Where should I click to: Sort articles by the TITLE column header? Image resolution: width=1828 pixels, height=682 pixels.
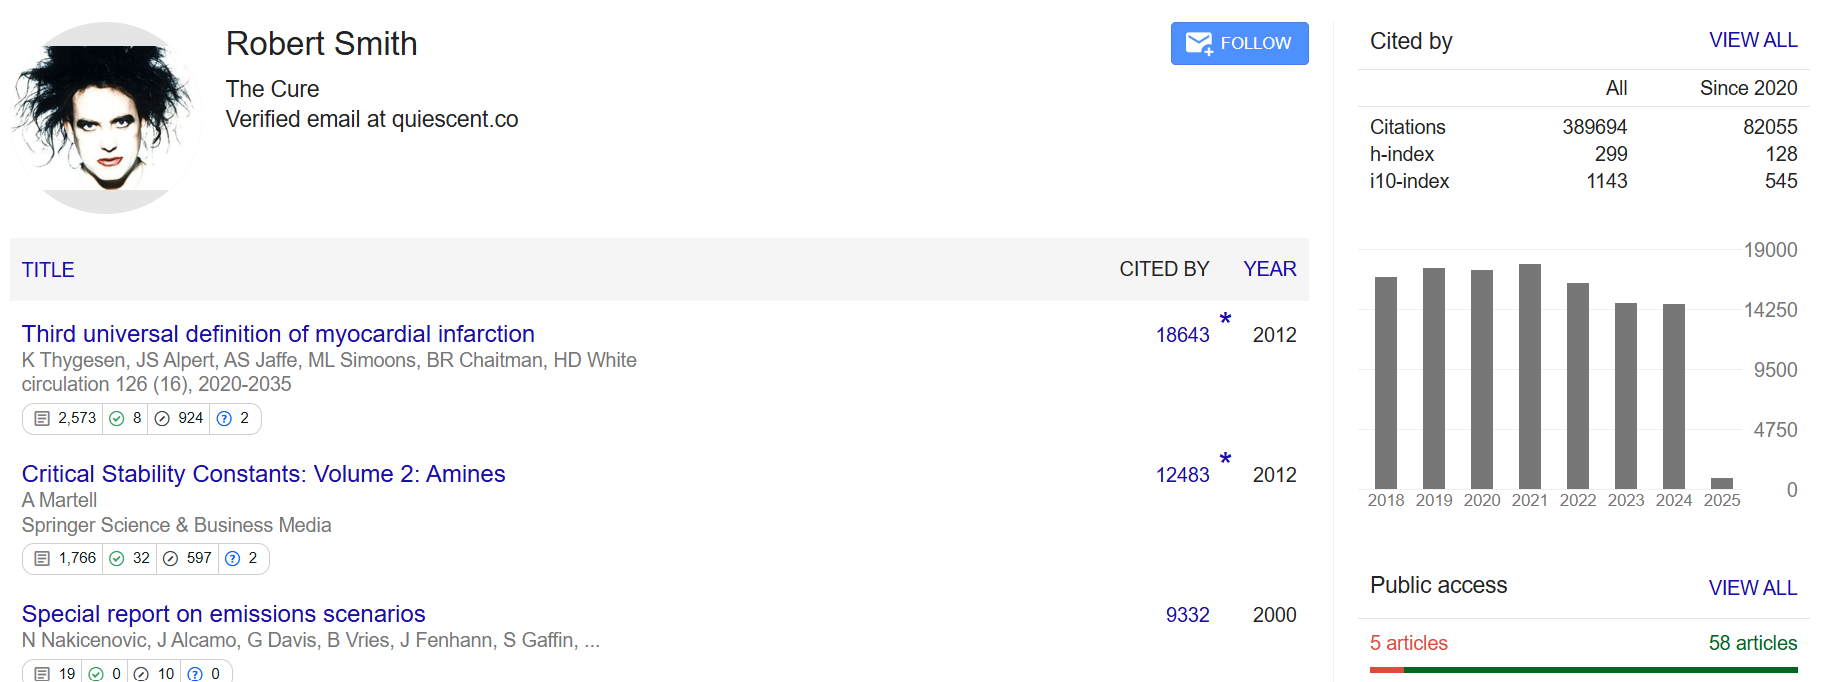point(48,270)
